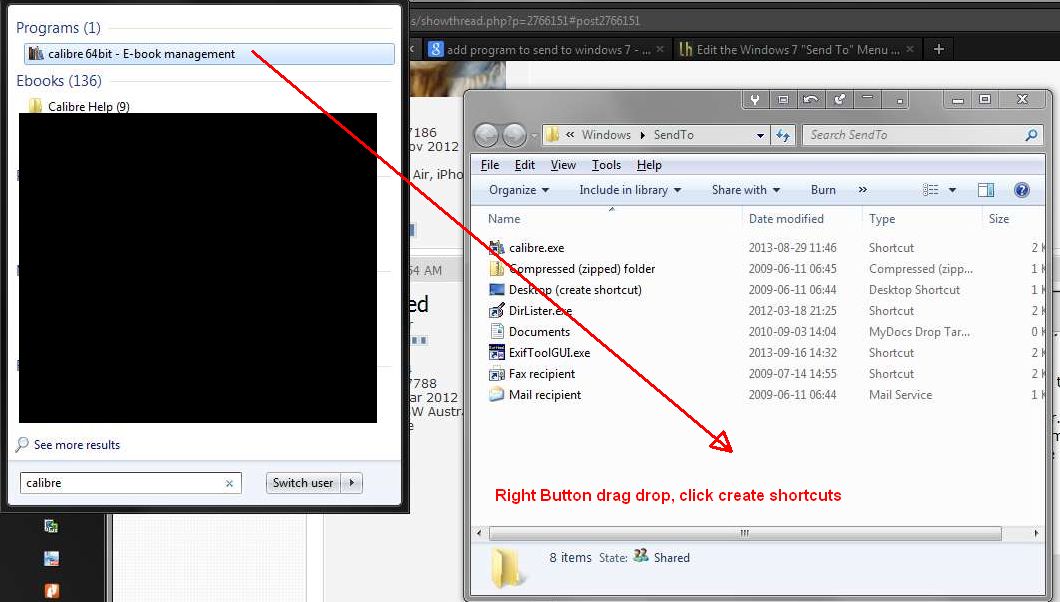
Task: Clear the start menu search text
Action: click(x=229, y=483)
